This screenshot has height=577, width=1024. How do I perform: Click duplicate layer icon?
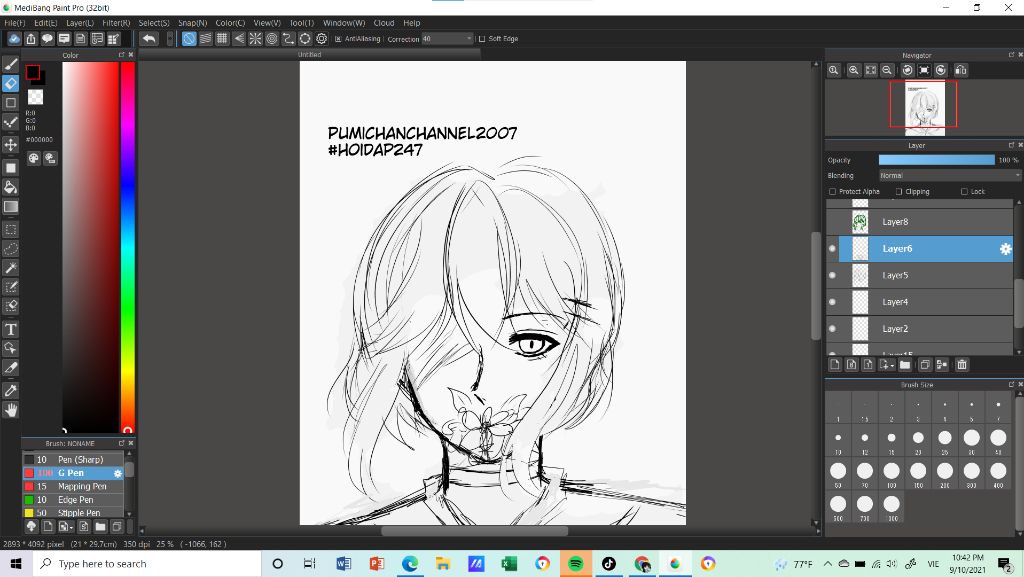(925, 365)
